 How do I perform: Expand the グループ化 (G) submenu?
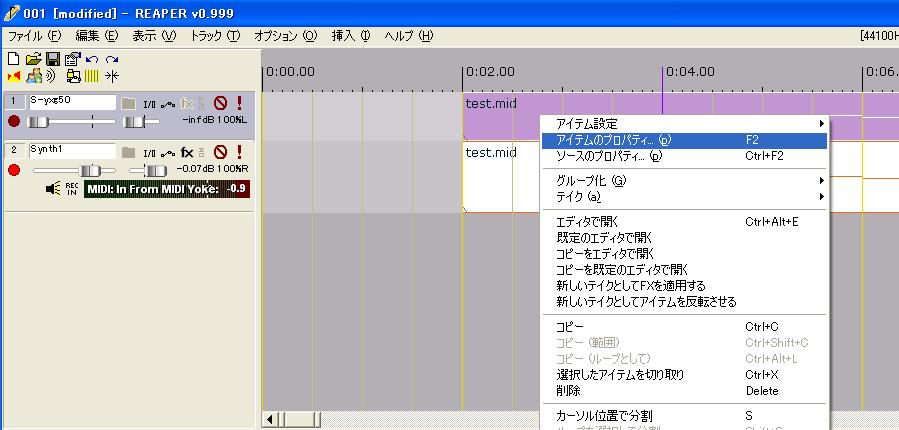[x=685, y=181]
